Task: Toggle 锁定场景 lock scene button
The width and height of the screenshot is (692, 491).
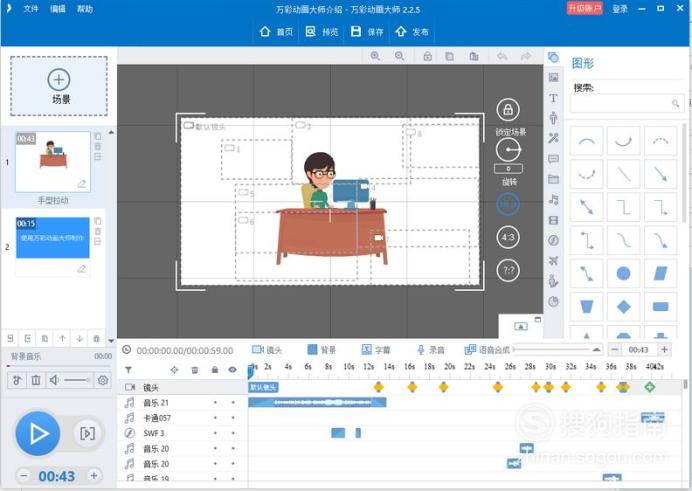Action: point(508,110)
